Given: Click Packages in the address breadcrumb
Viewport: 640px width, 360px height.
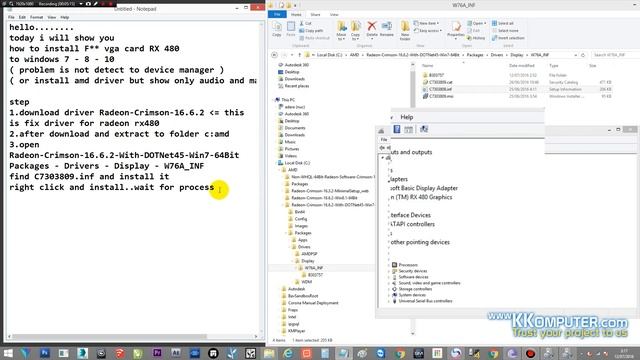Looking at the screenshot, I should point(475,55).
